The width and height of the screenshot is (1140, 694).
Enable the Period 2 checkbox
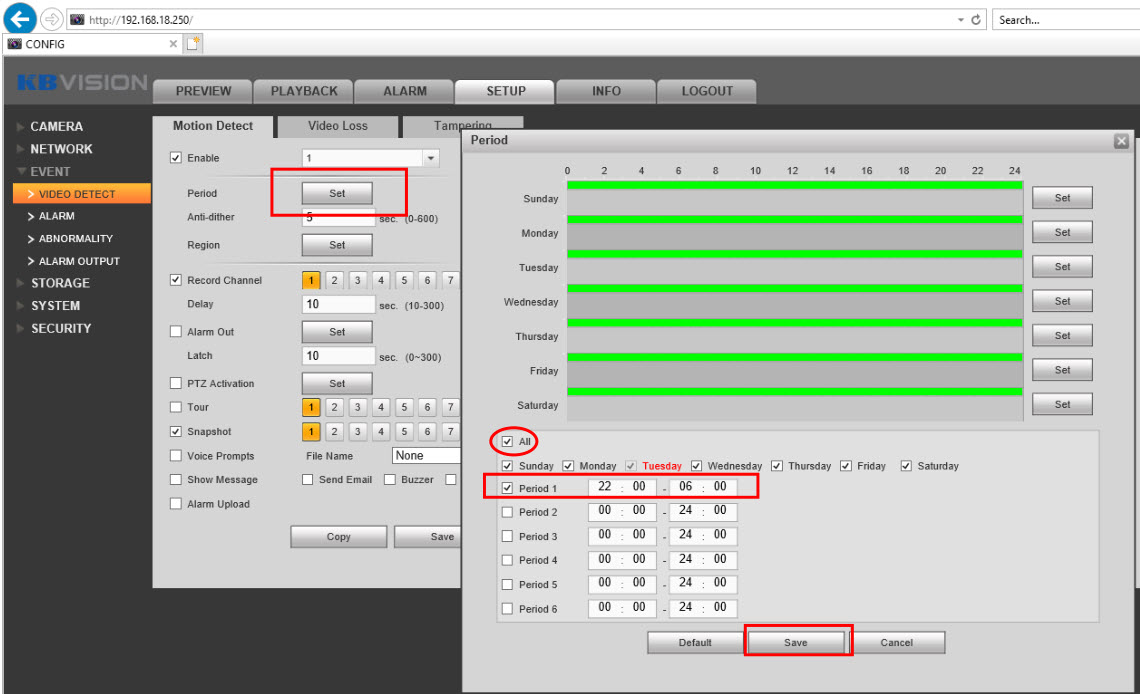[507, 512]
